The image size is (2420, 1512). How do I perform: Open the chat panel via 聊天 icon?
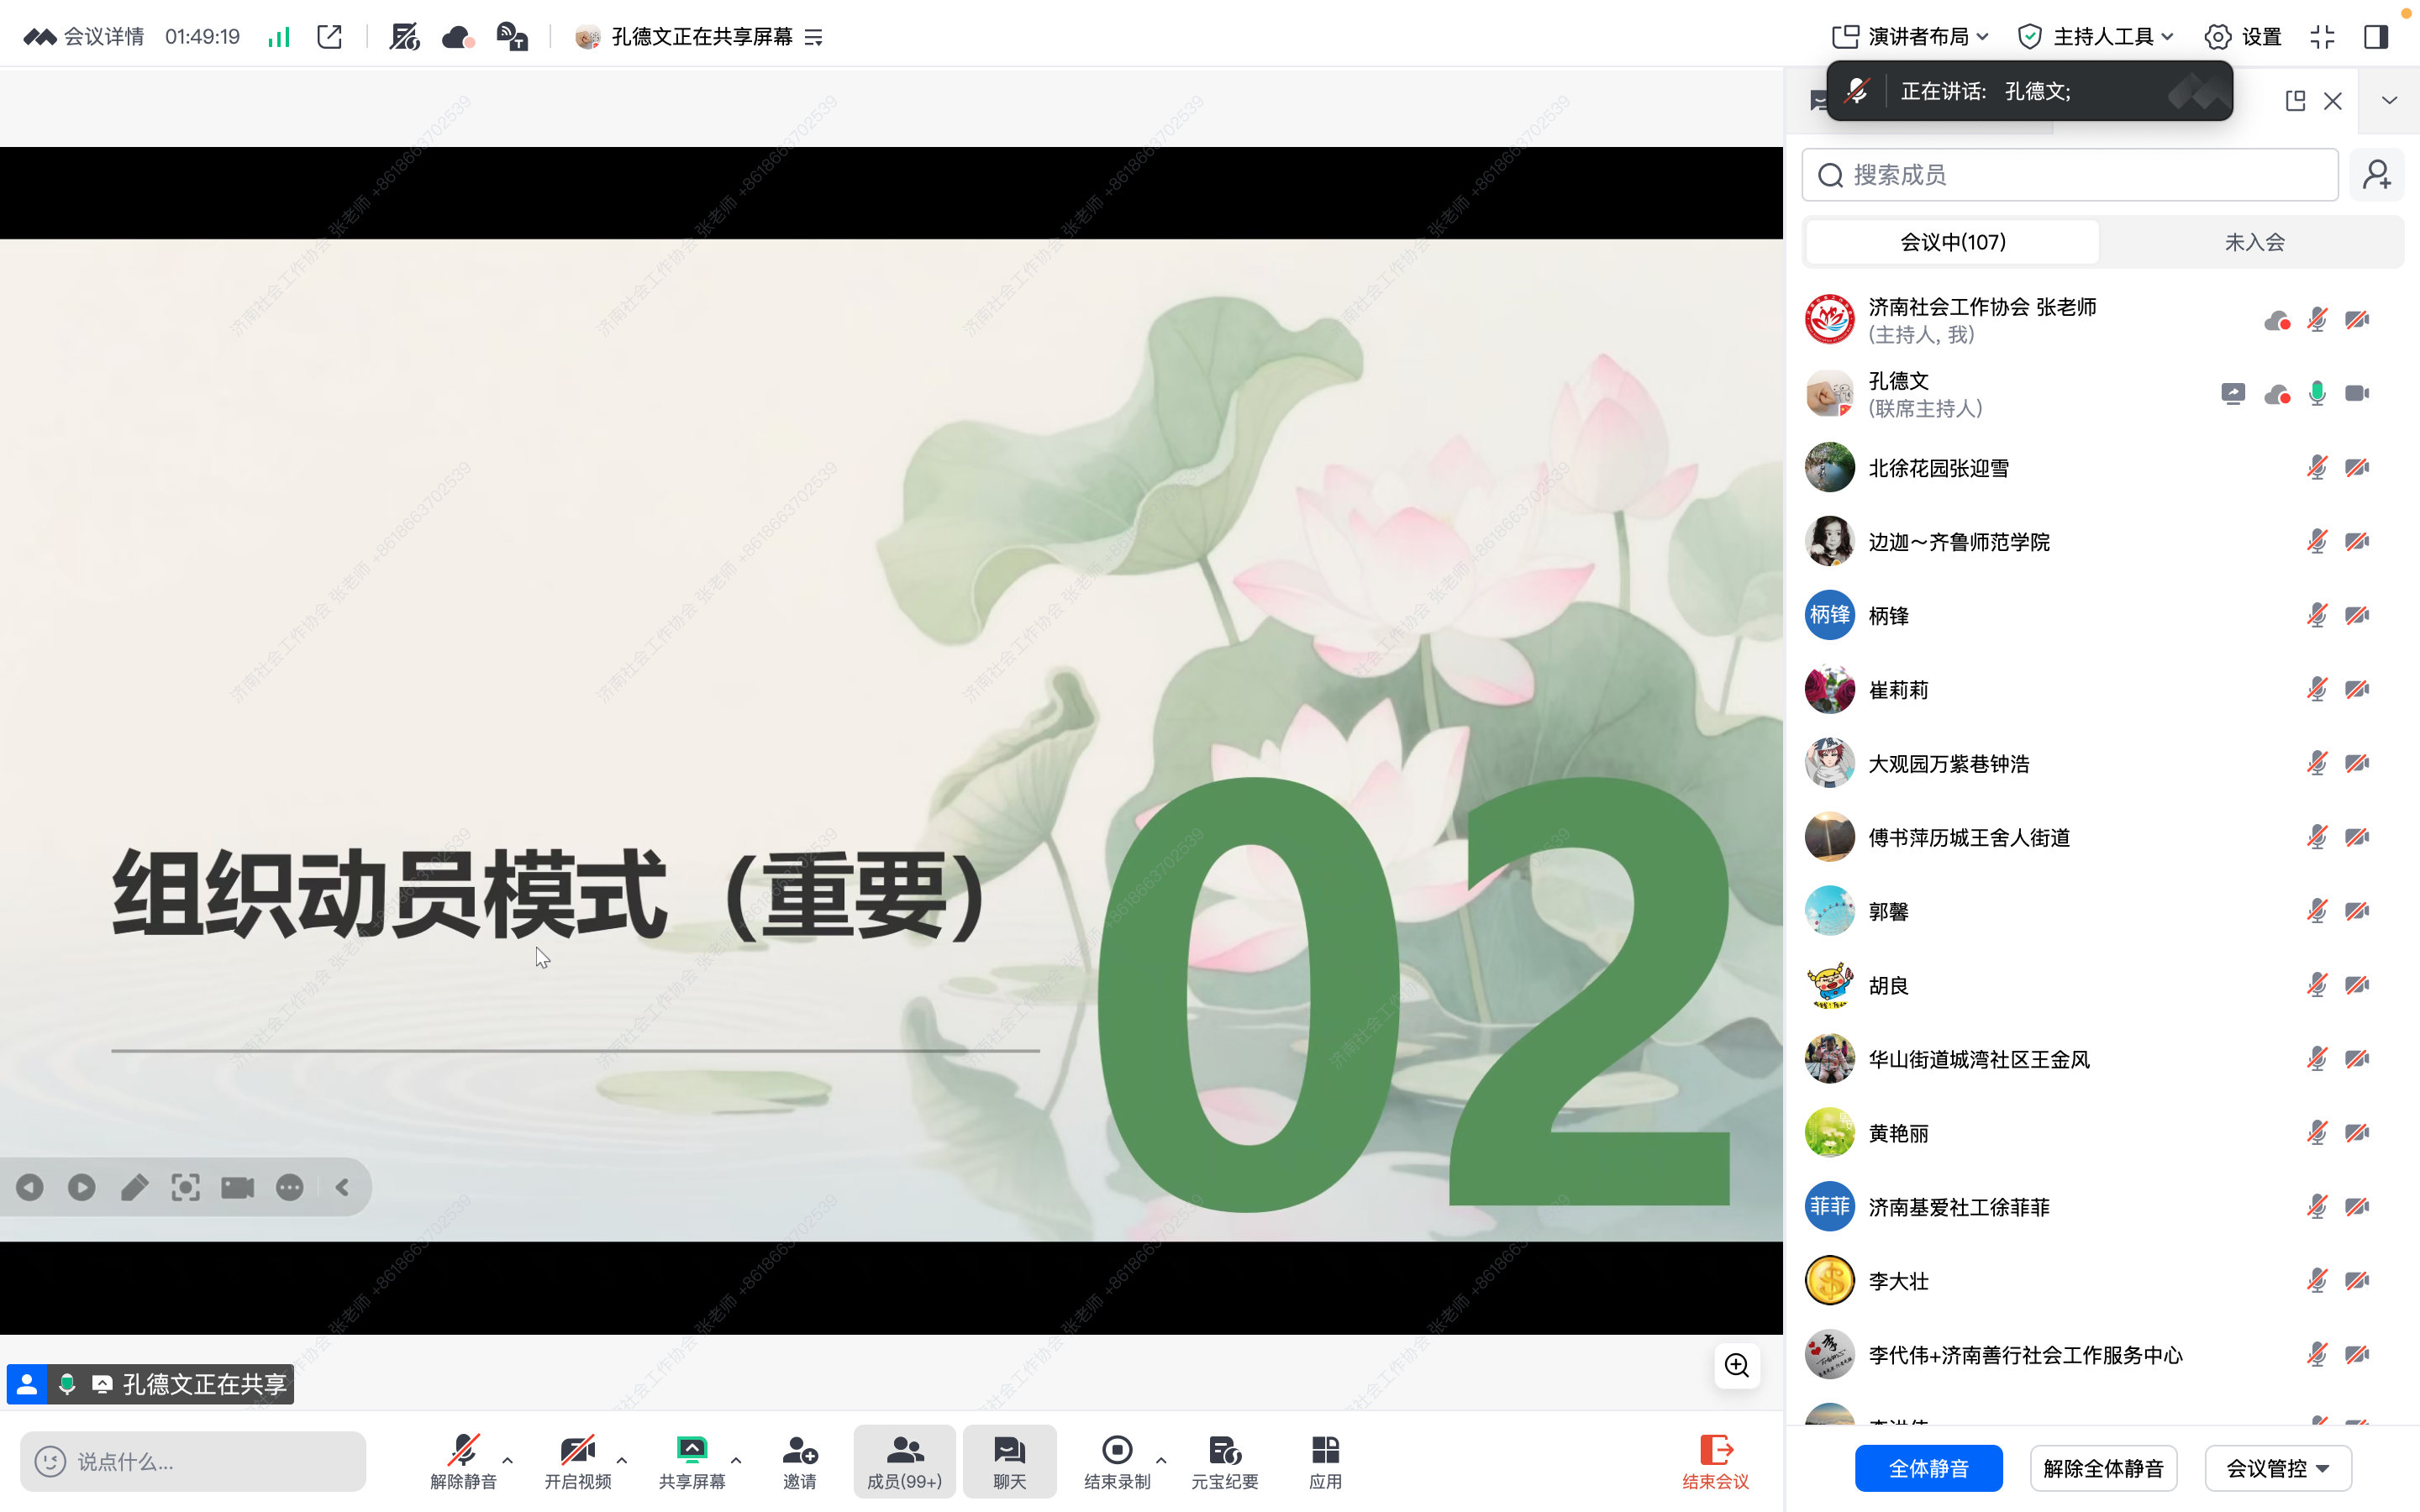coord(1008,1460)
